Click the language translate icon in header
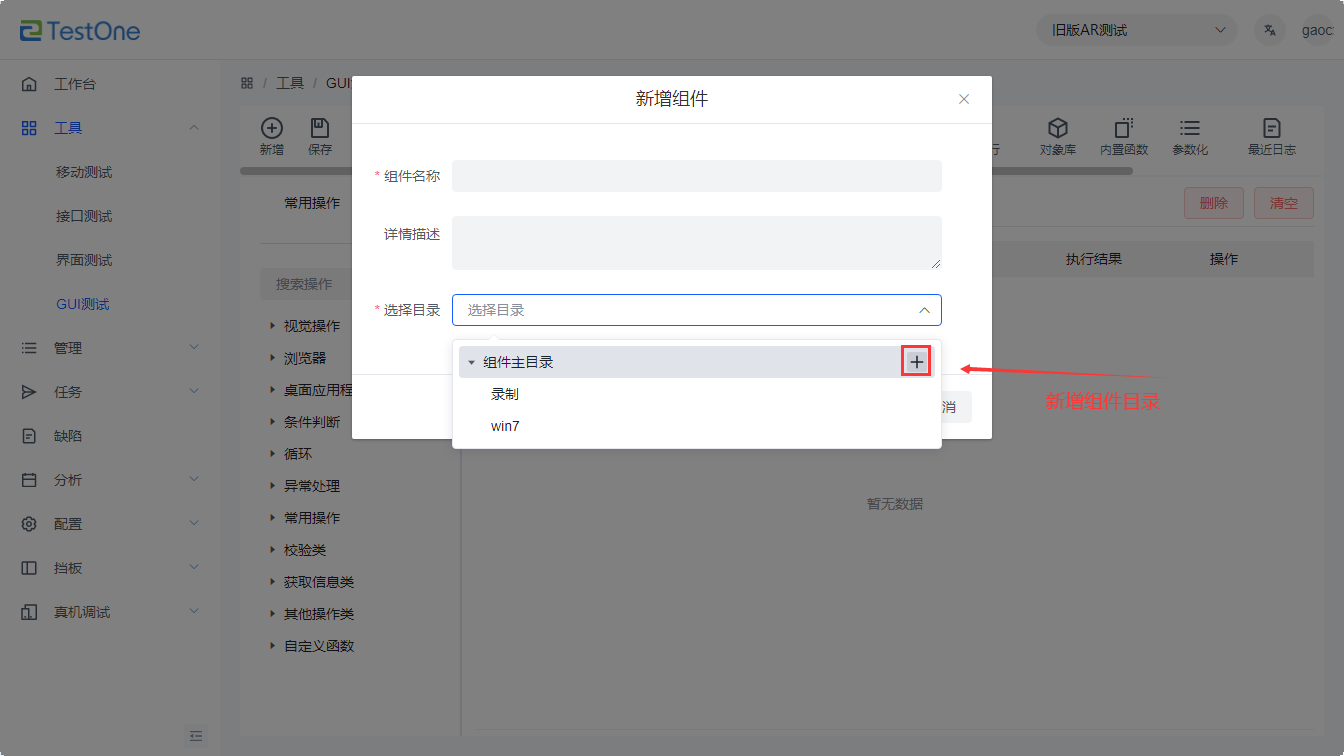 (1270, 30)
